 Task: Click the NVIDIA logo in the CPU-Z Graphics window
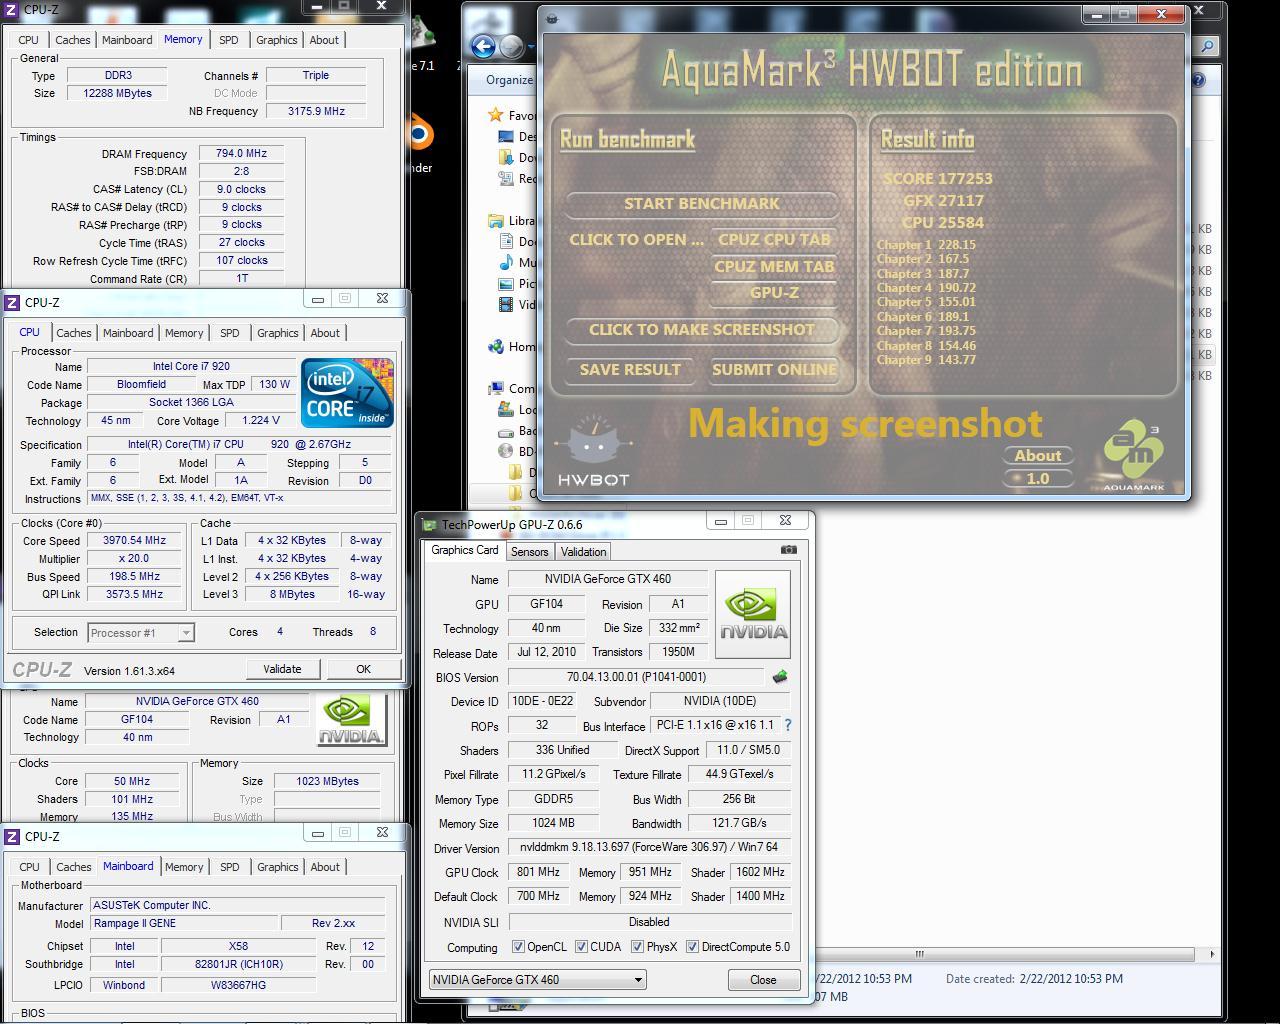pos(351,719)
